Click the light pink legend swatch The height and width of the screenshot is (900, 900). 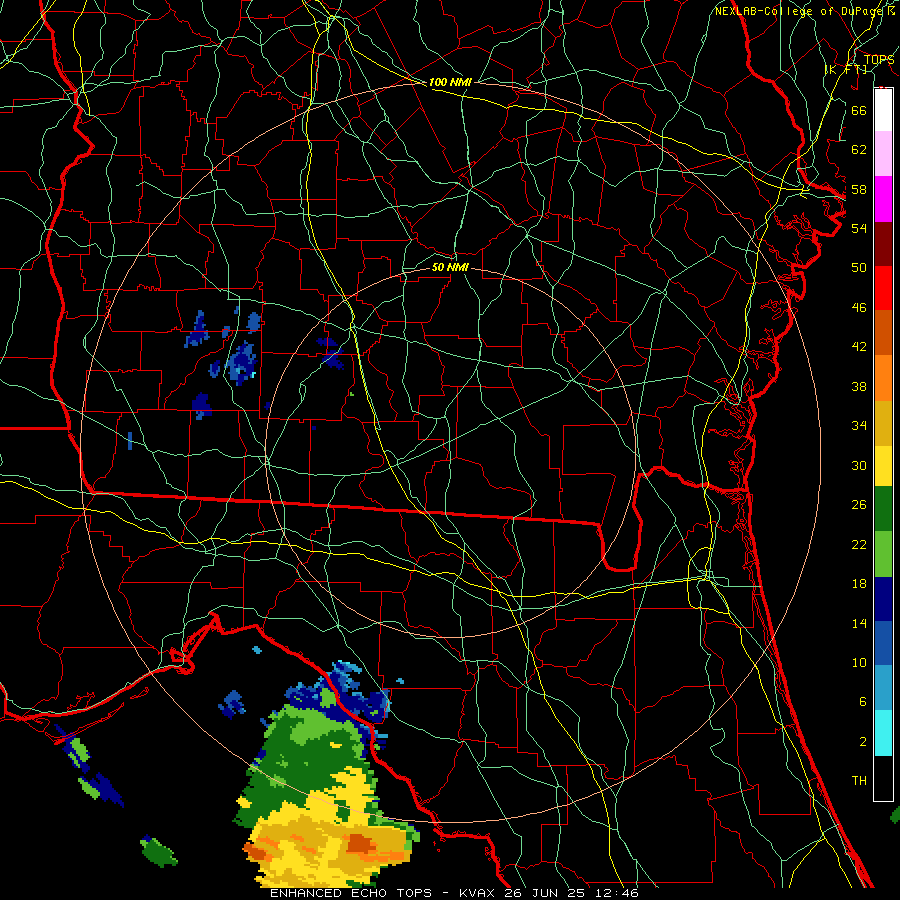(883, 154)
